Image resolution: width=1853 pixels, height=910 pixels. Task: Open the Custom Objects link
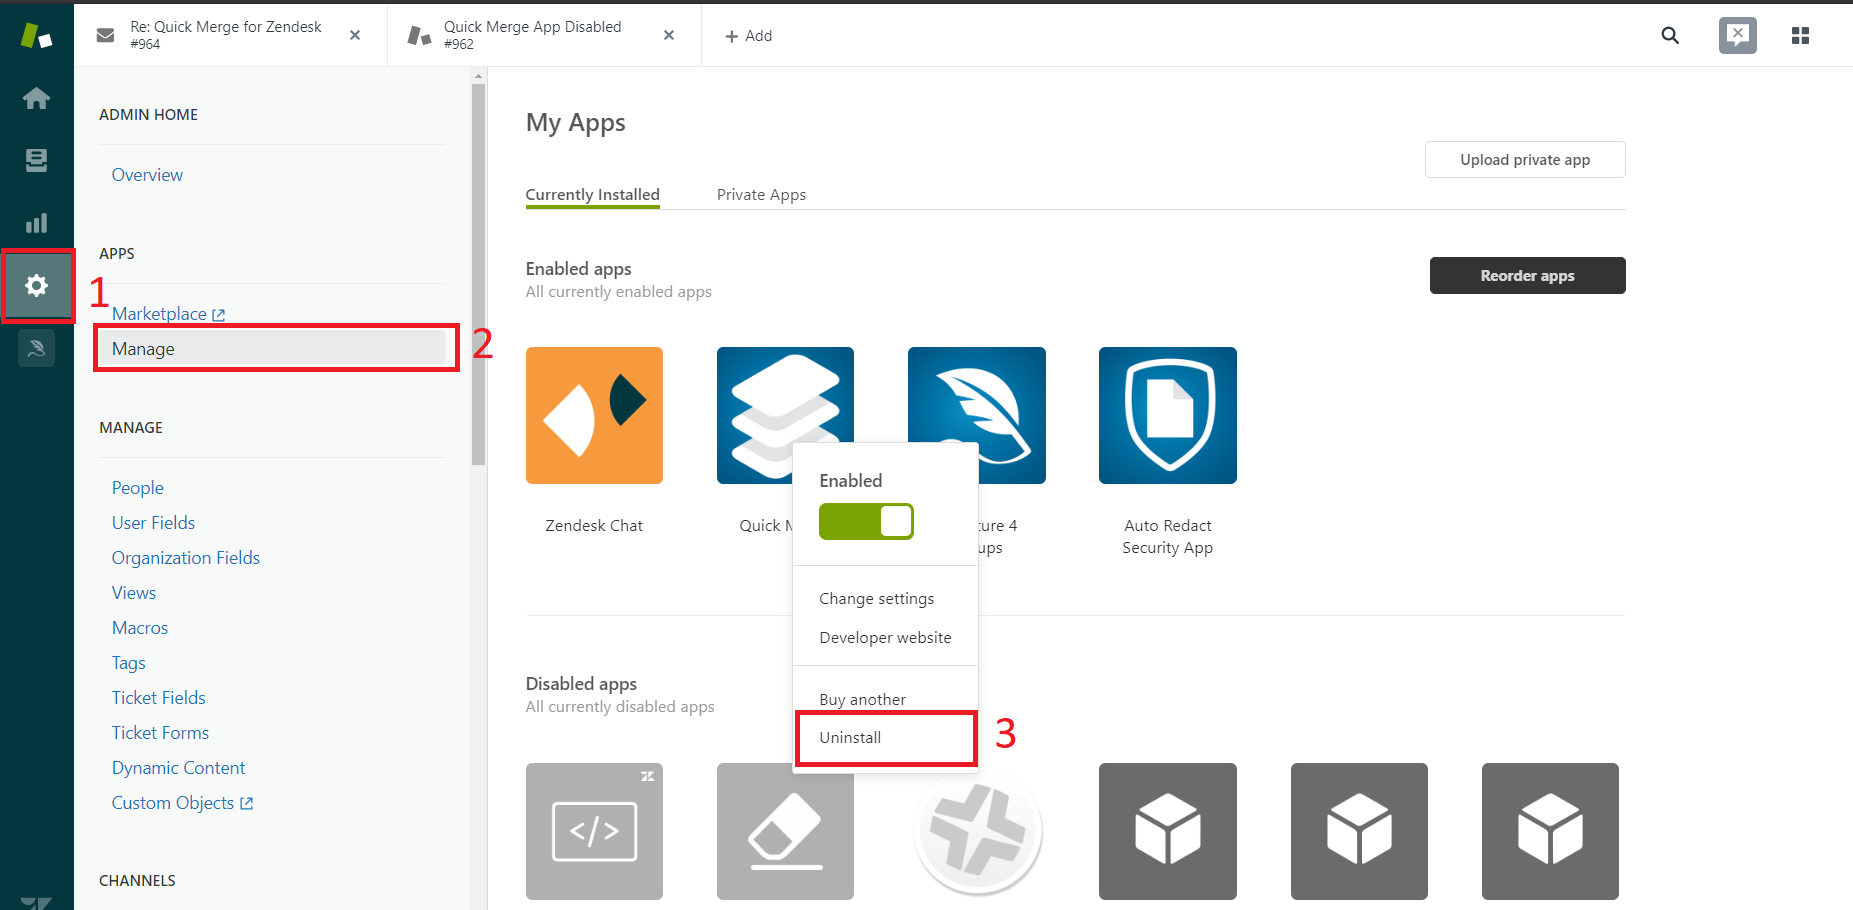(182, 803)
